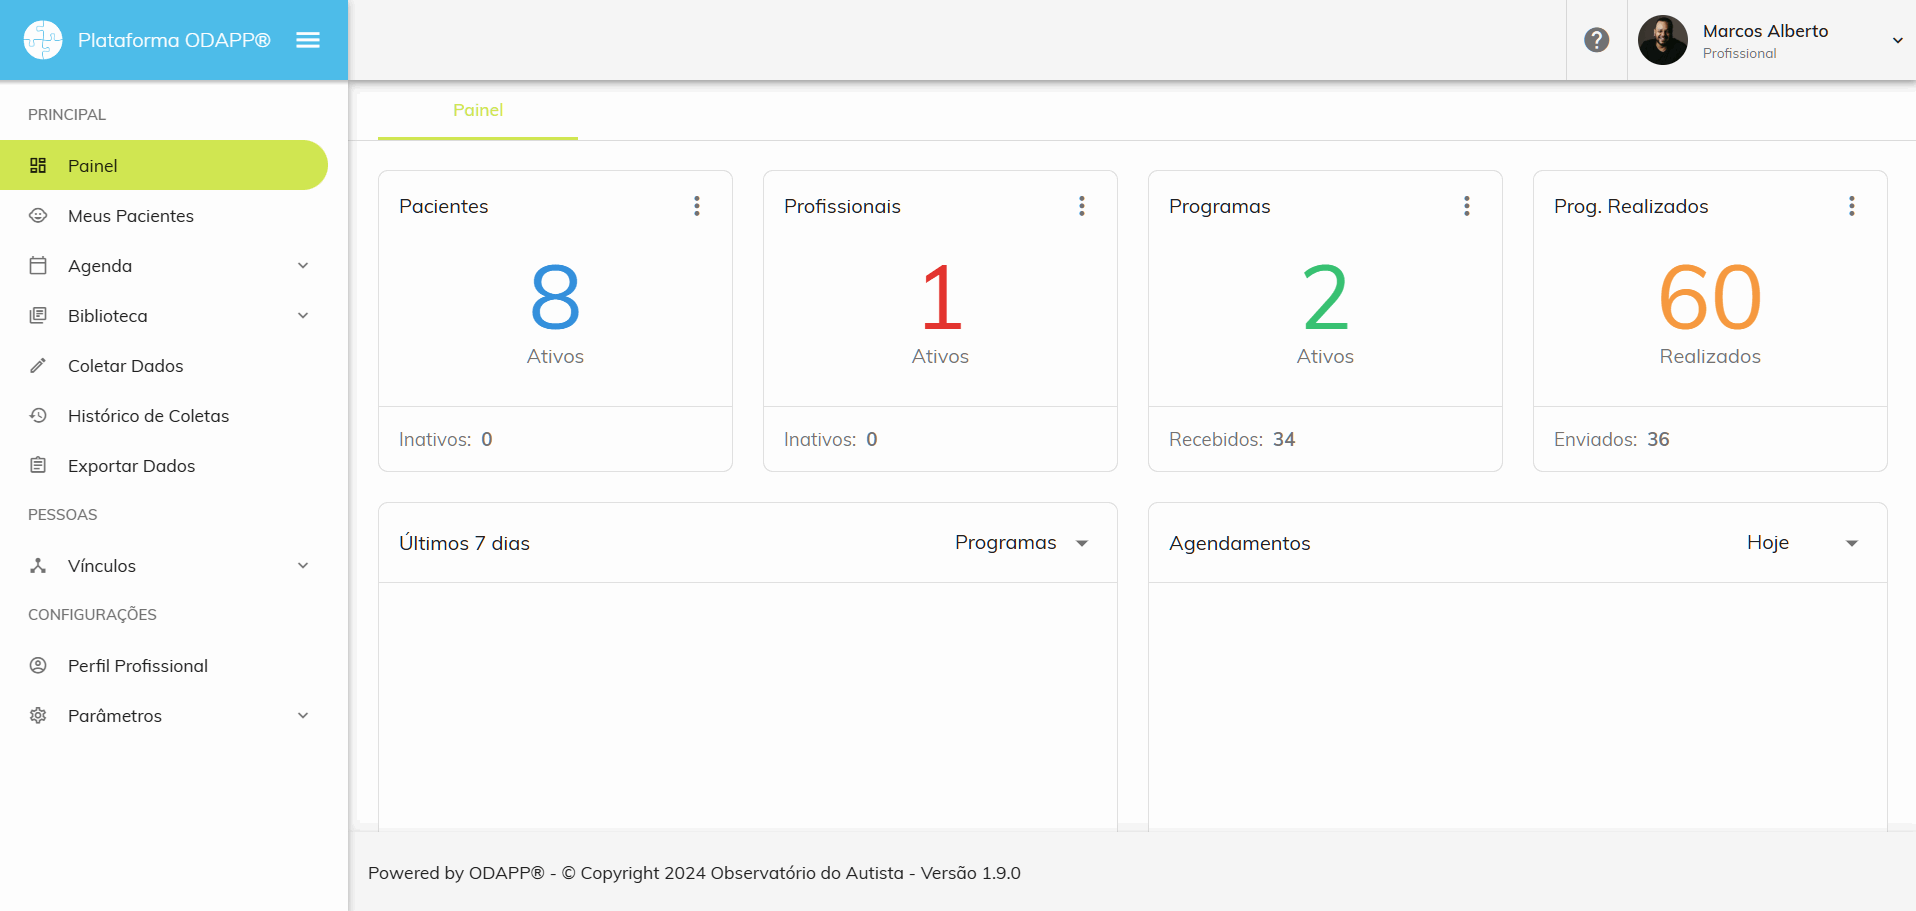Click the 60 Realizados count
The height and width of the screenshot is (911, 1916).
point(1710,297)
